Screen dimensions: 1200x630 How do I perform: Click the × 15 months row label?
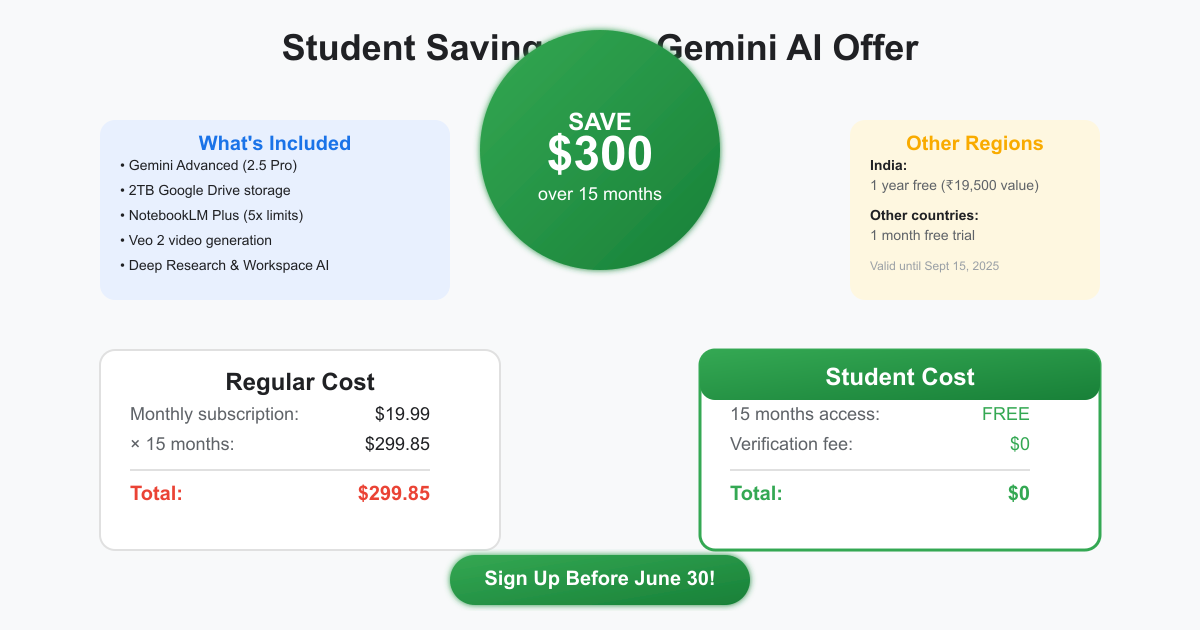(x=182, y=444)
